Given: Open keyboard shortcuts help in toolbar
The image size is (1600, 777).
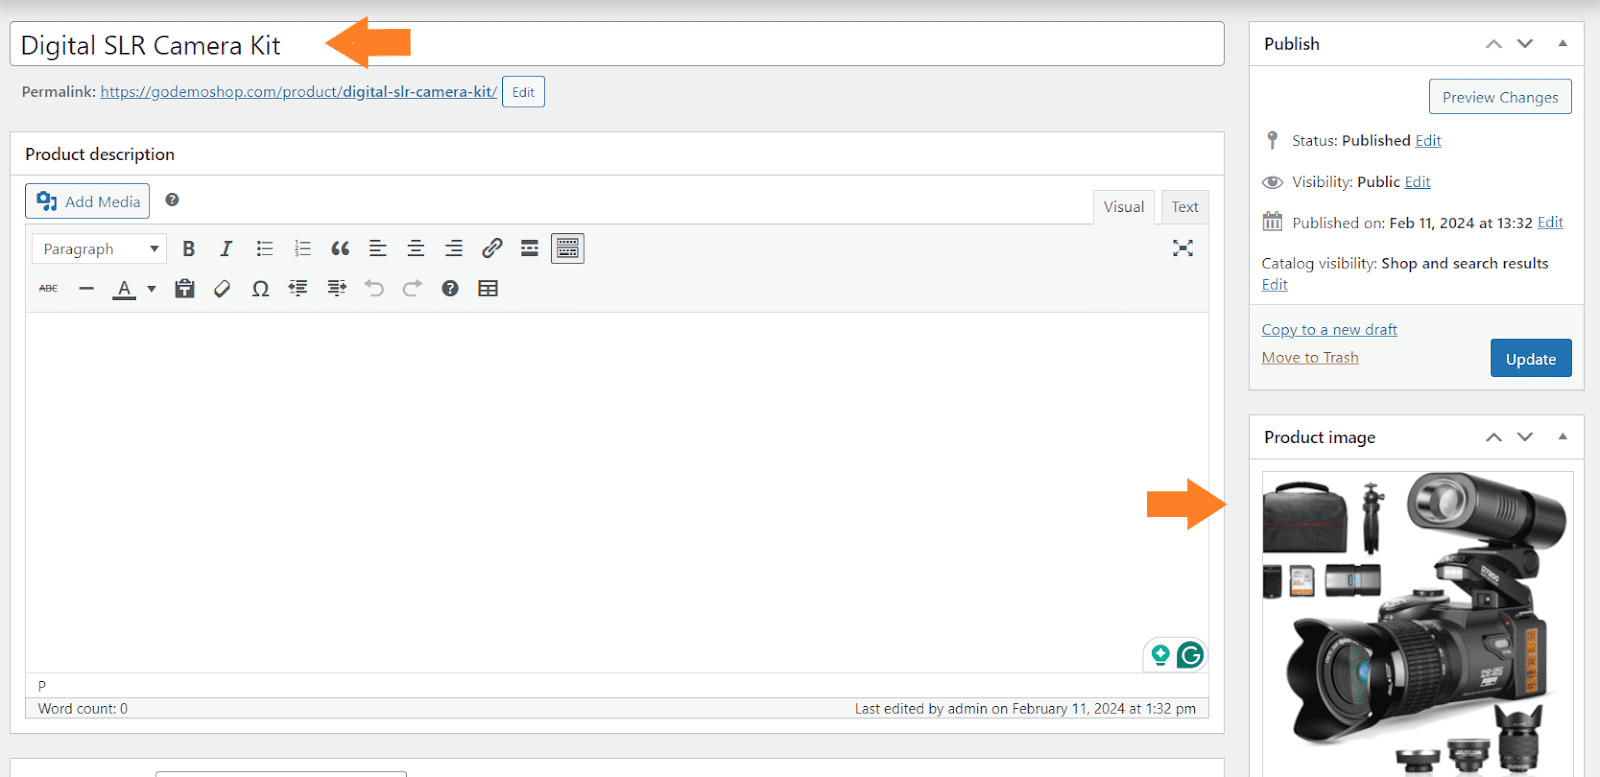Looking at the screenshot, I should click(x=450, y=288).
